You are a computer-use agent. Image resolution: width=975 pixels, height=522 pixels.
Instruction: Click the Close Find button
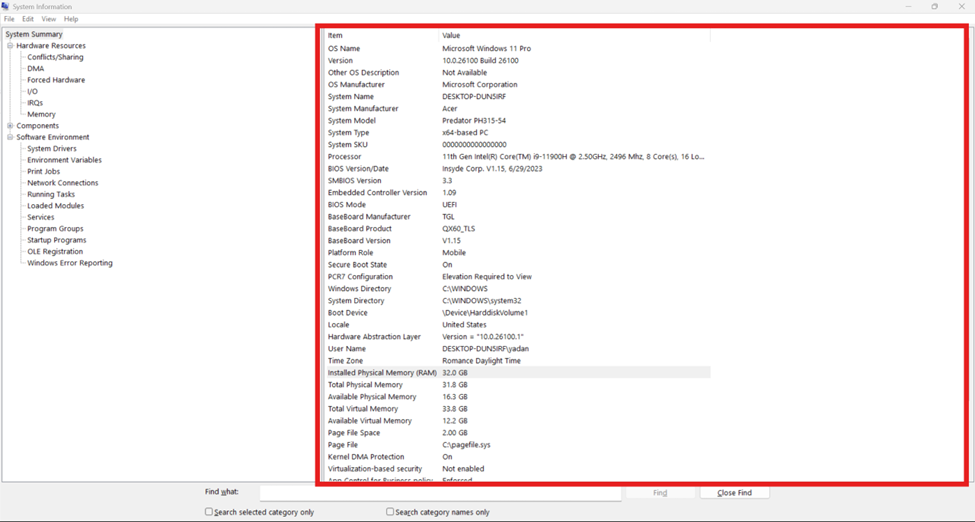tap(734, 493)
